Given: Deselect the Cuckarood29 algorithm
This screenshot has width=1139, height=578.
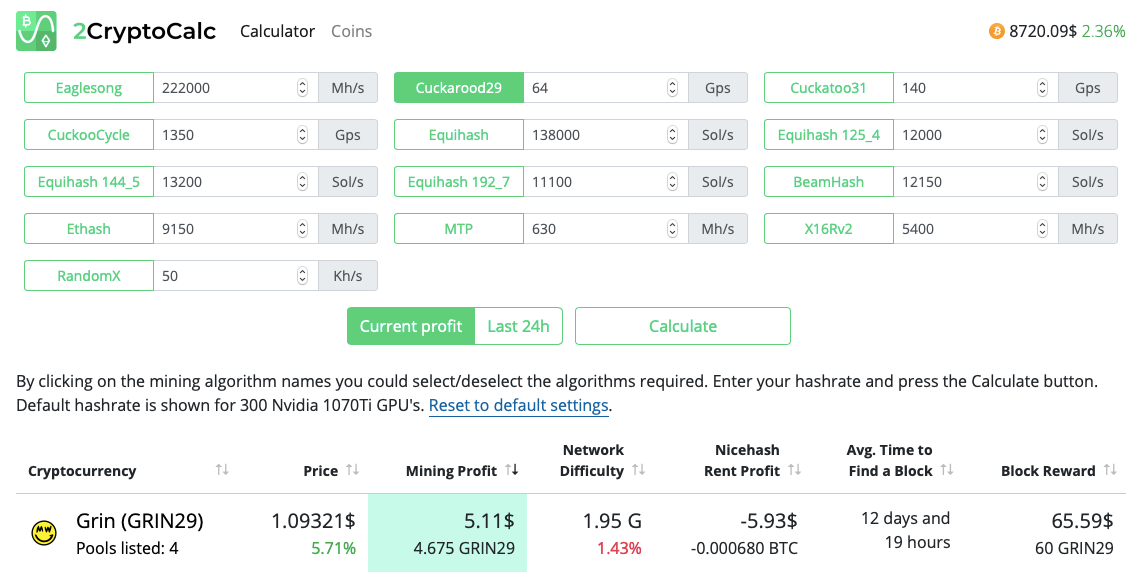Looking at the screenshot, I should tap(458, 88).
